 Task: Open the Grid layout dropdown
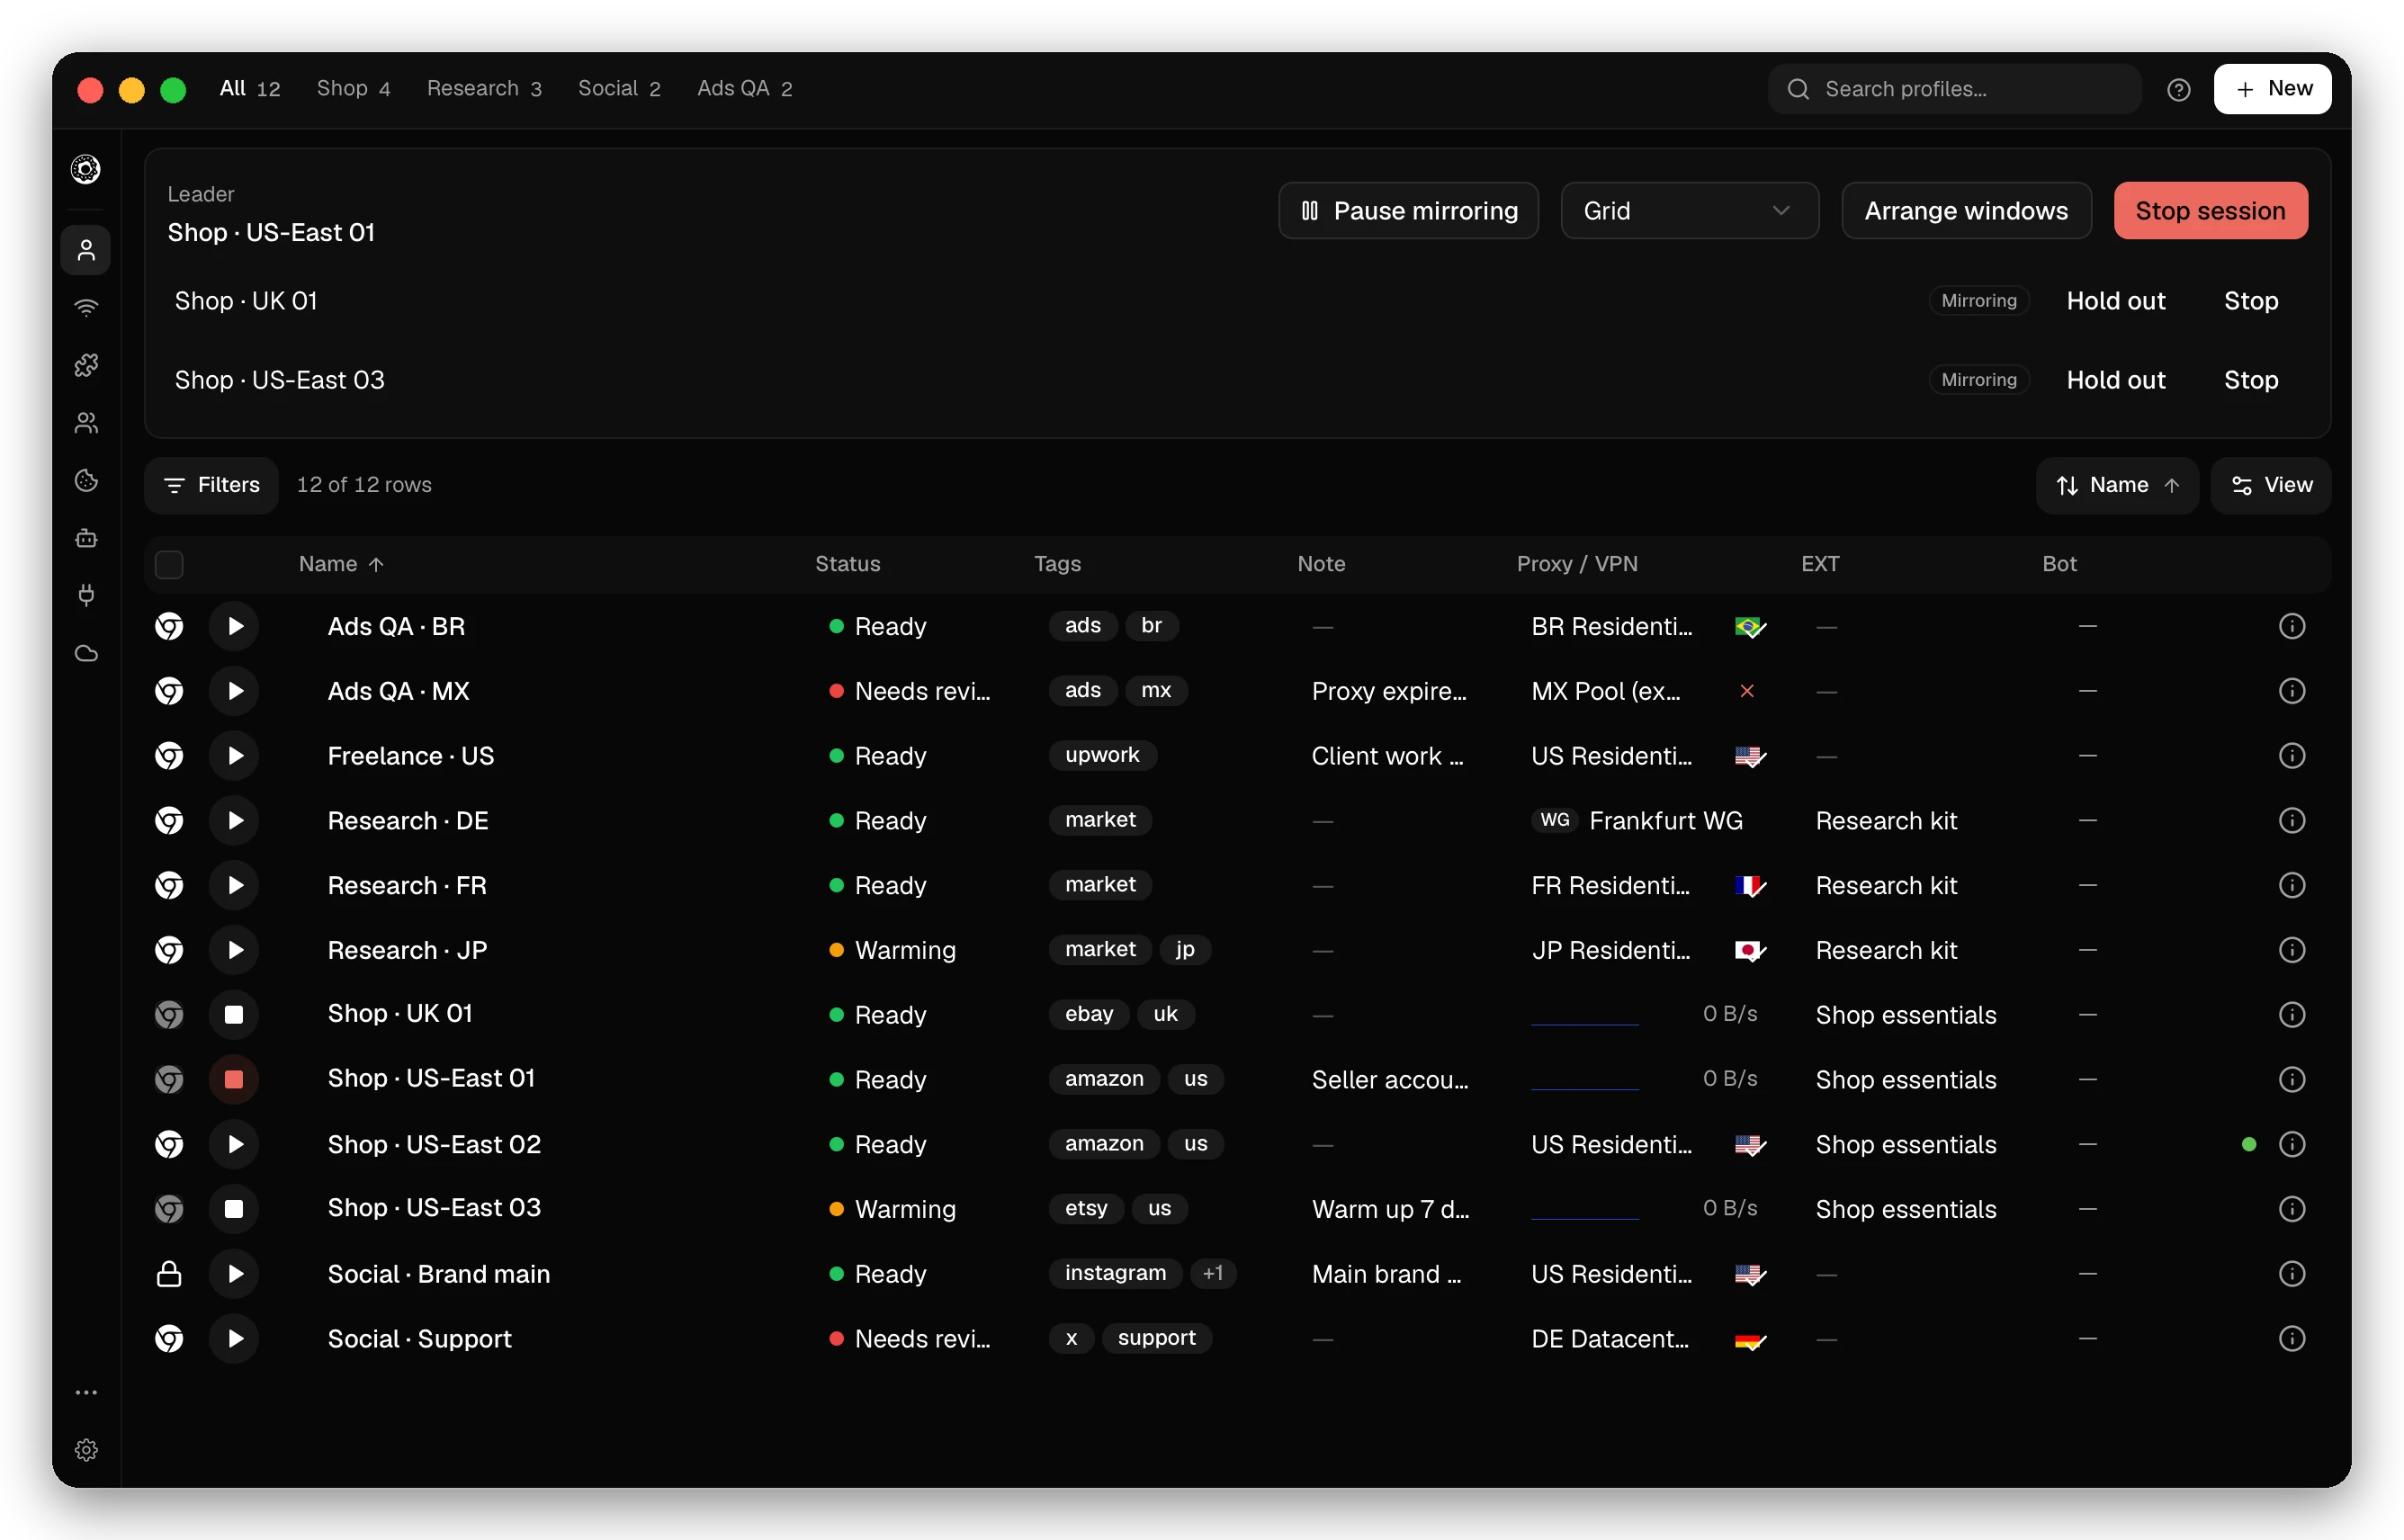click(x=1688, y=210)
